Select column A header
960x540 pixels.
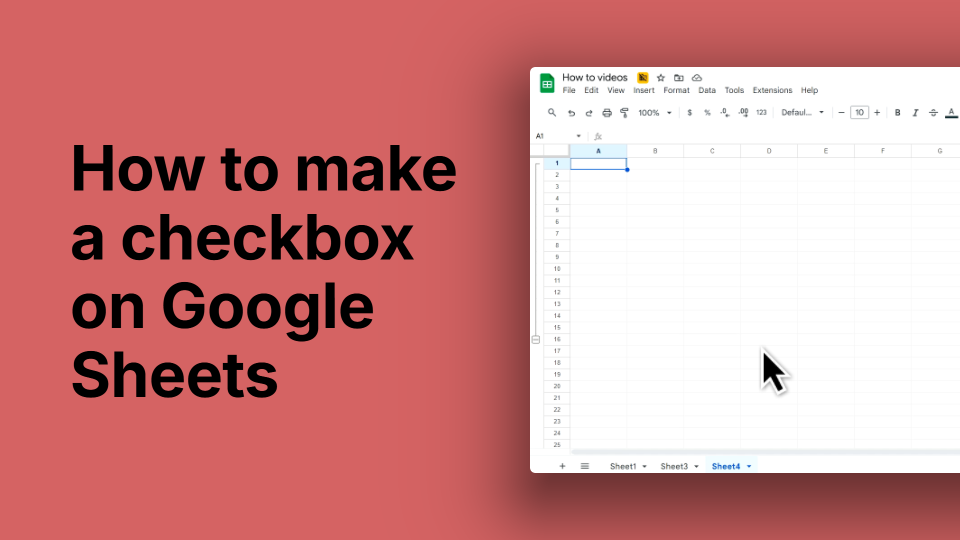[x=598, y=151]
